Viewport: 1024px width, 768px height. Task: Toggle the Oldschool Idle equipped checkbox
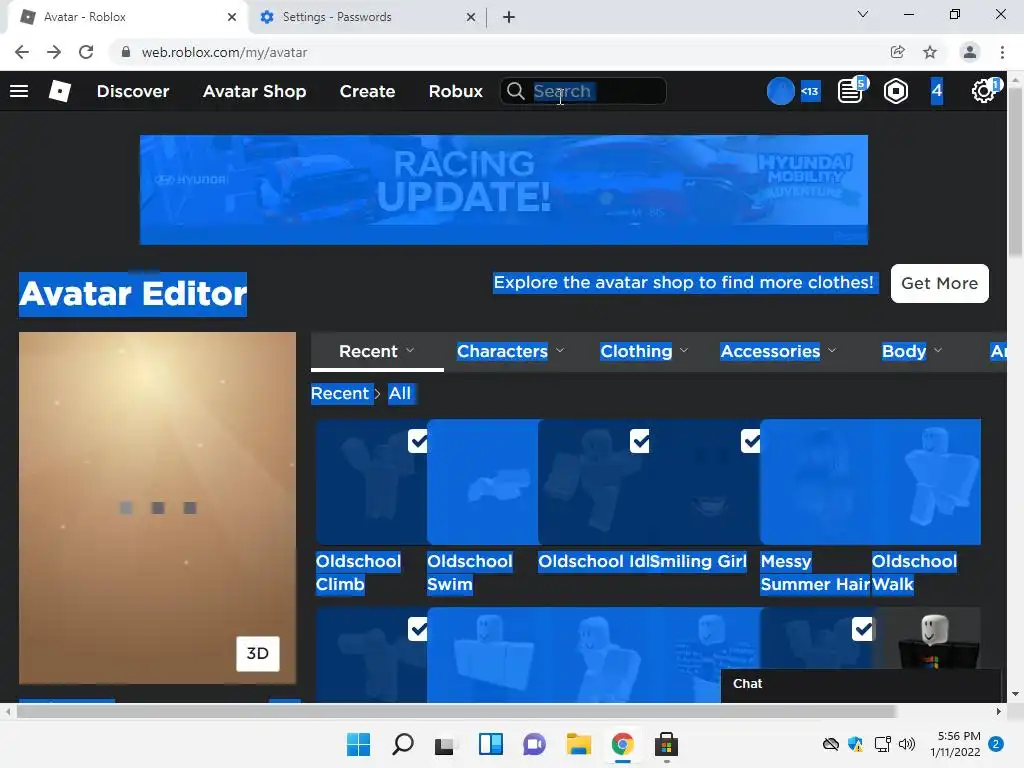(640, 441)
